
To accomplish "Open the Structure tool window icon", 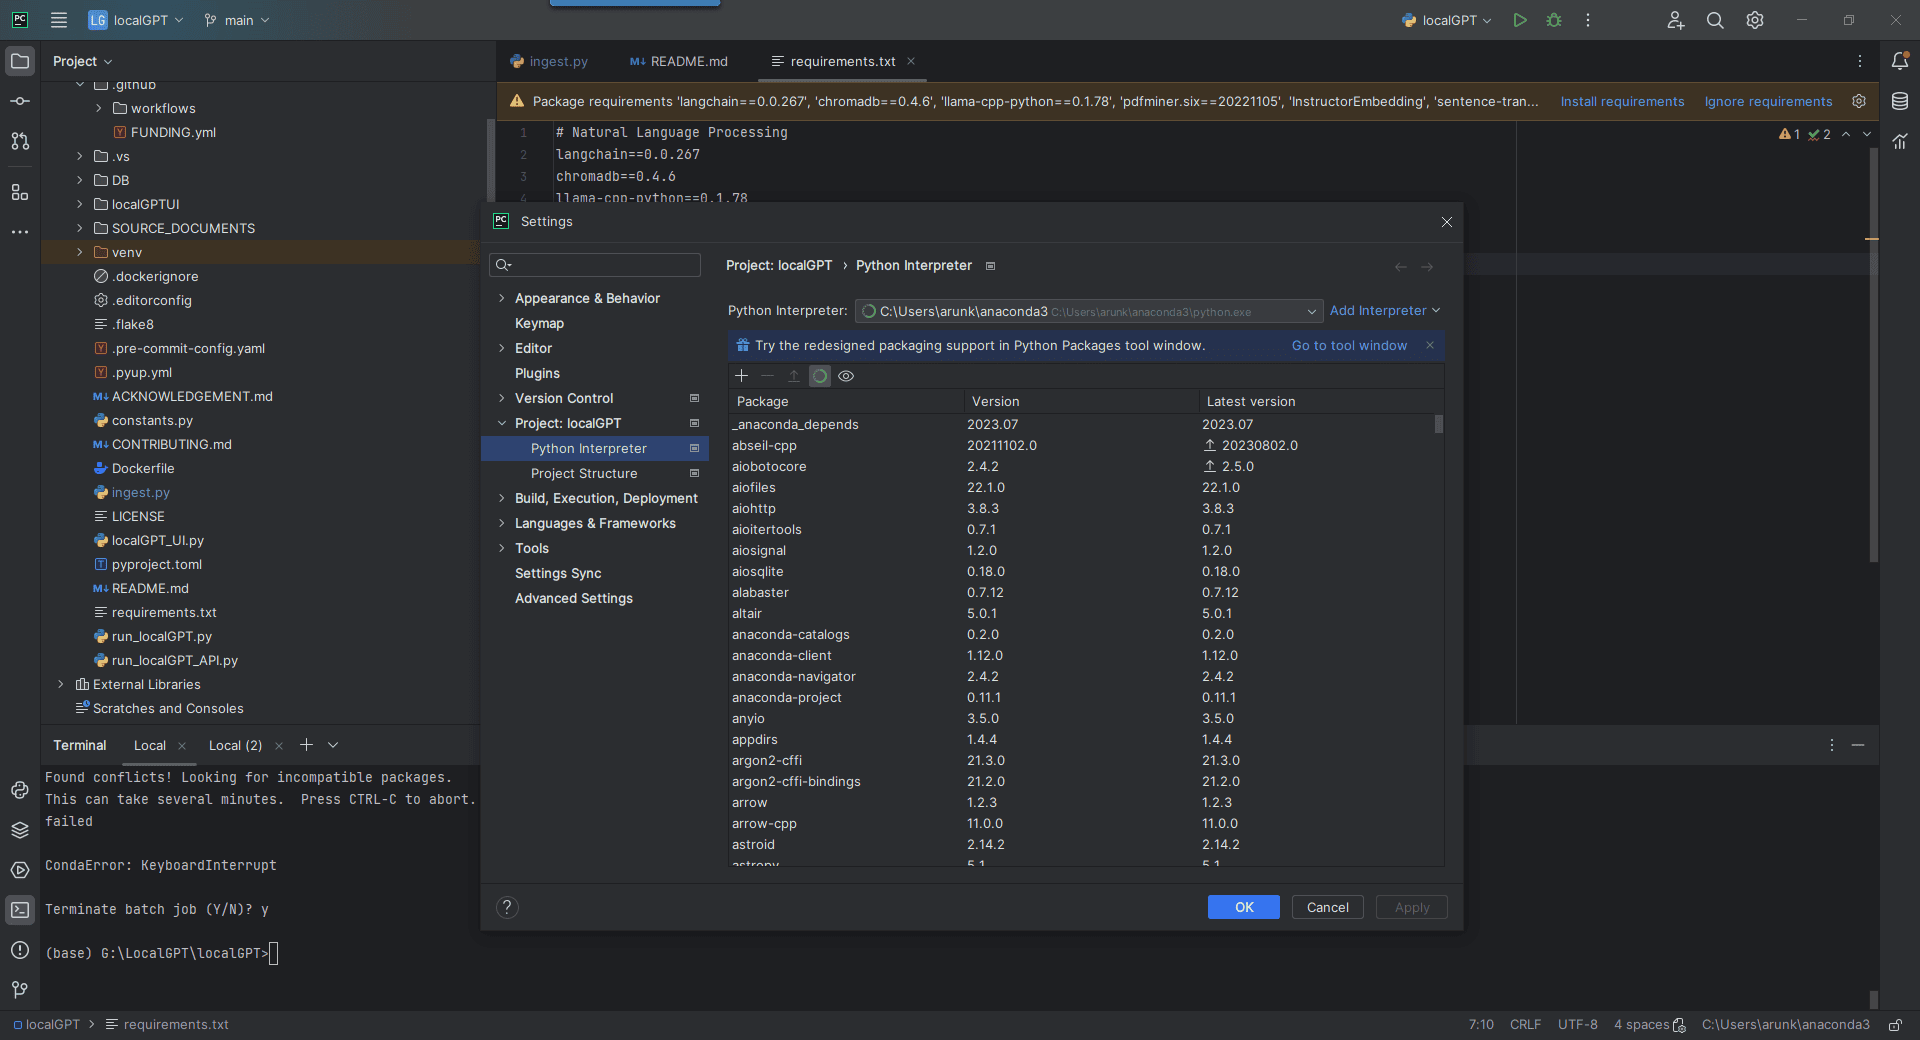I will point(20,192).
